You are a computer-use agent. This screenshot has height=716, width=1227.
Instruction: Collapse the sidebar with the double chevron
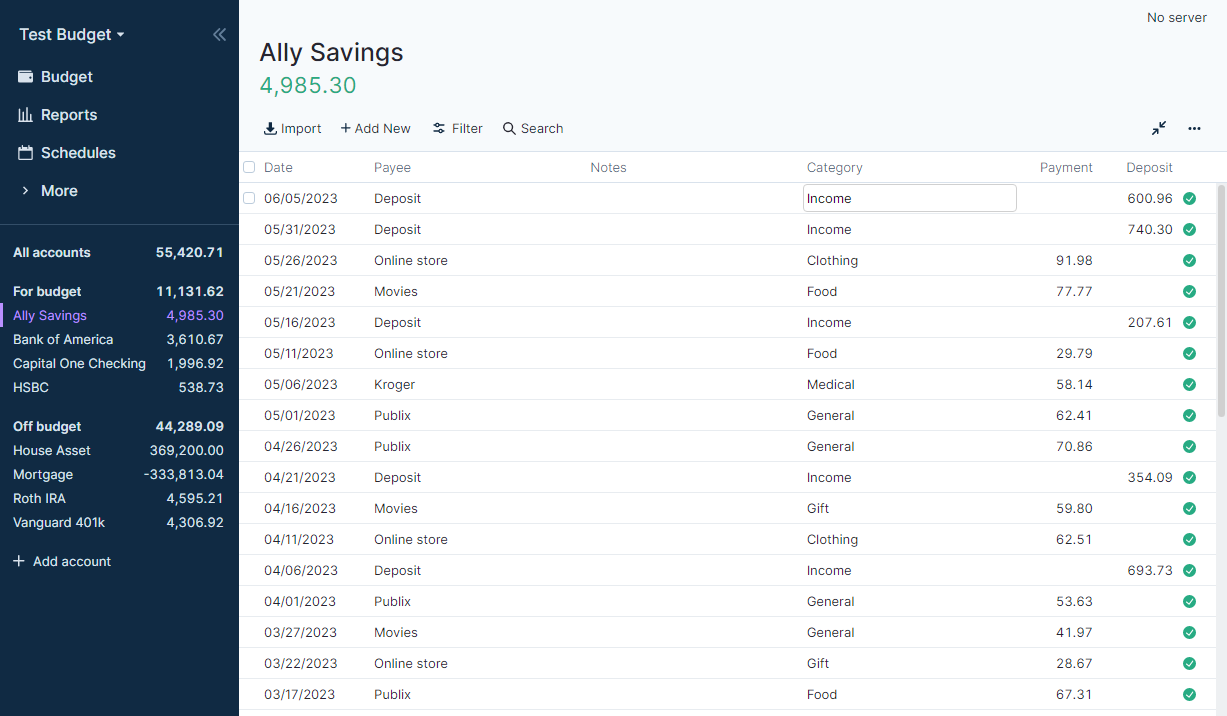point(219,34)
